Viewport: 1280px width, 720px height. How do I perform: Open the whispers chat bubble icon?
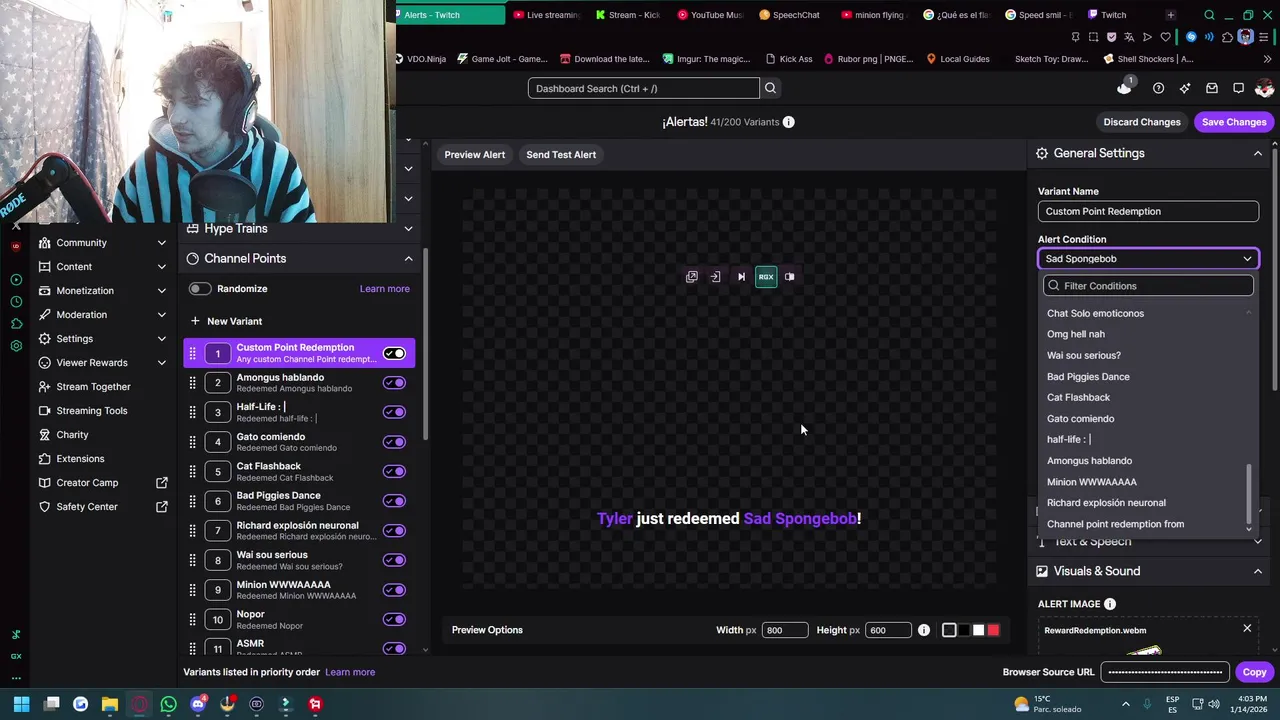point(1238,88)
